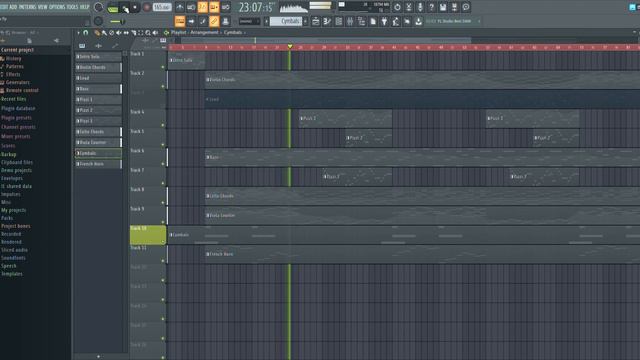Open the VIEW menu
The height and width of the screenshot is (360, 640).
pyautogui.click(x=43, y=7)
